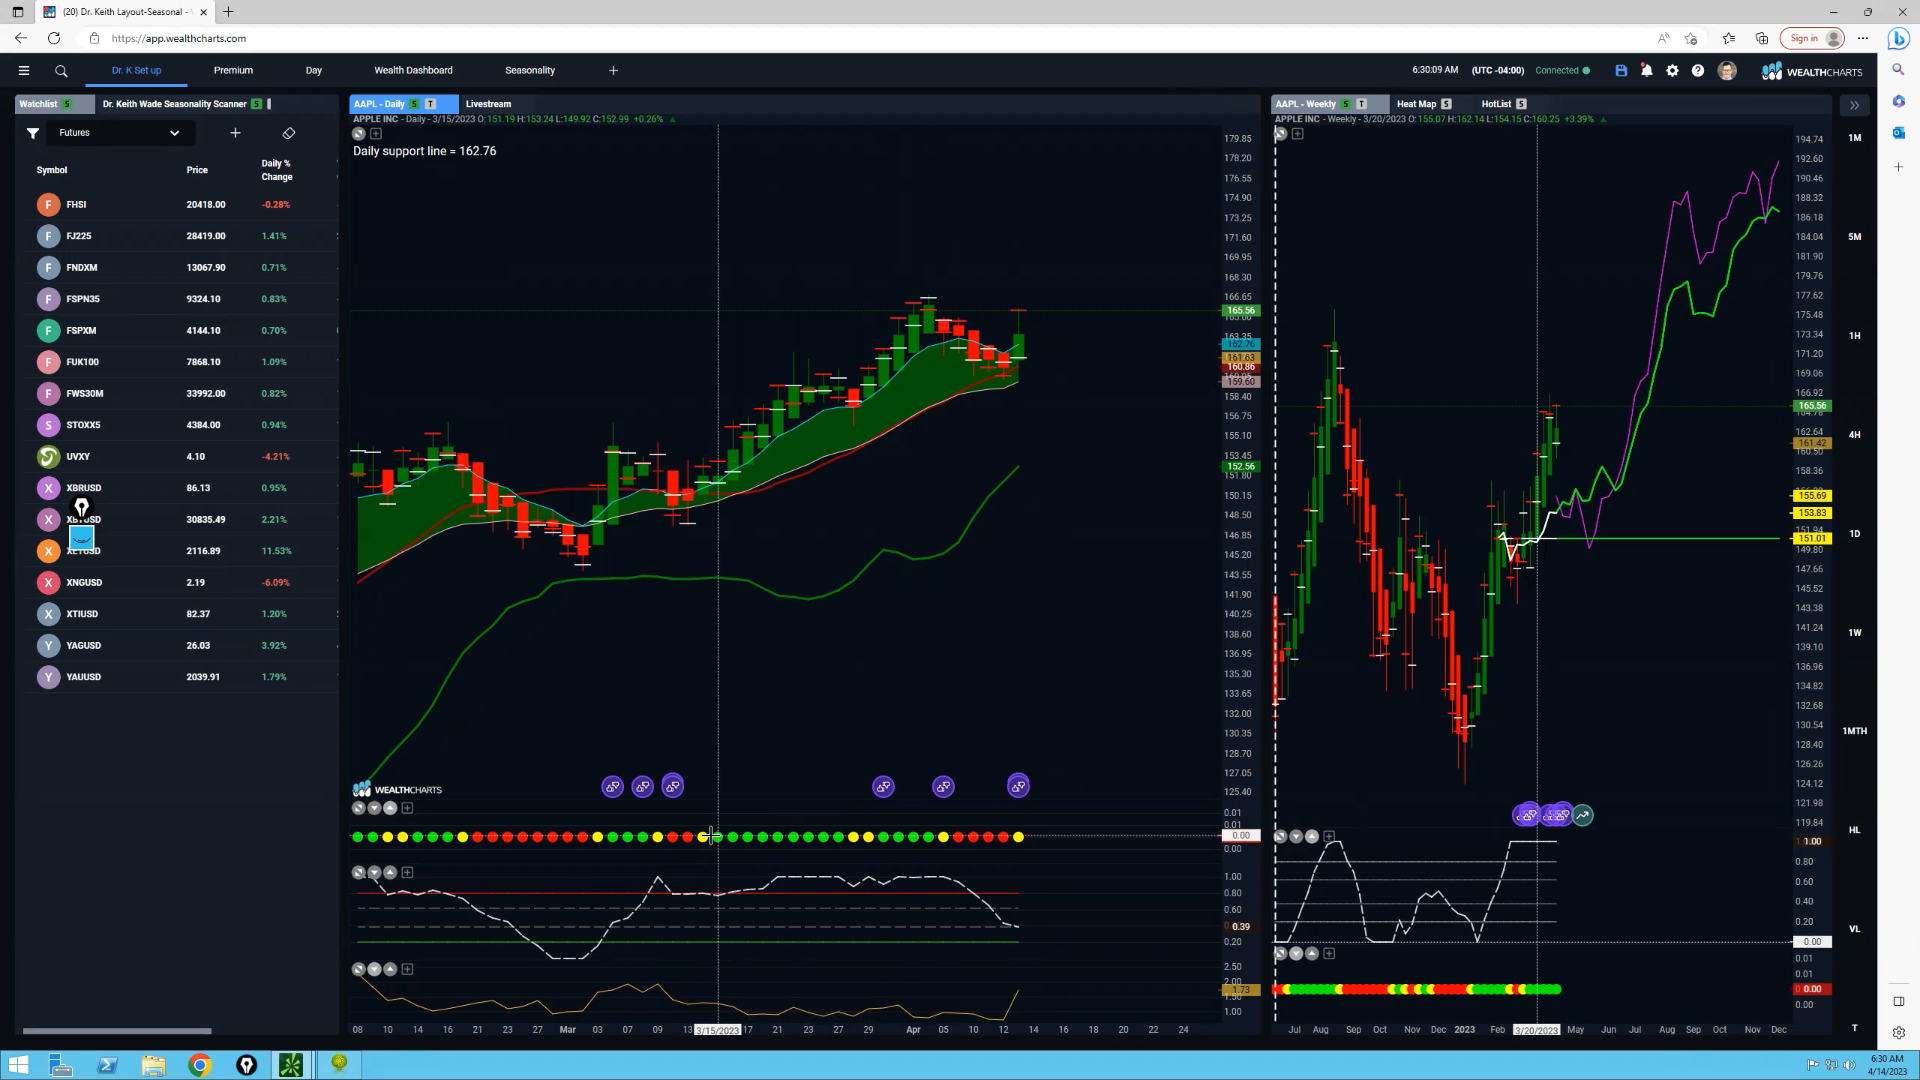
Task: Toggle the T badge on AAPL - Daily tab
Action: (431, 104)
